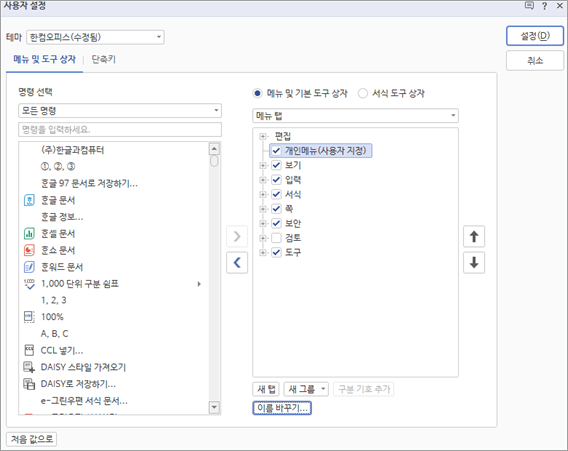Image resolution: width=568 pixels, height=451 pixels.
Task: Expand the 입력 tree node
Action: pos(263,180)
